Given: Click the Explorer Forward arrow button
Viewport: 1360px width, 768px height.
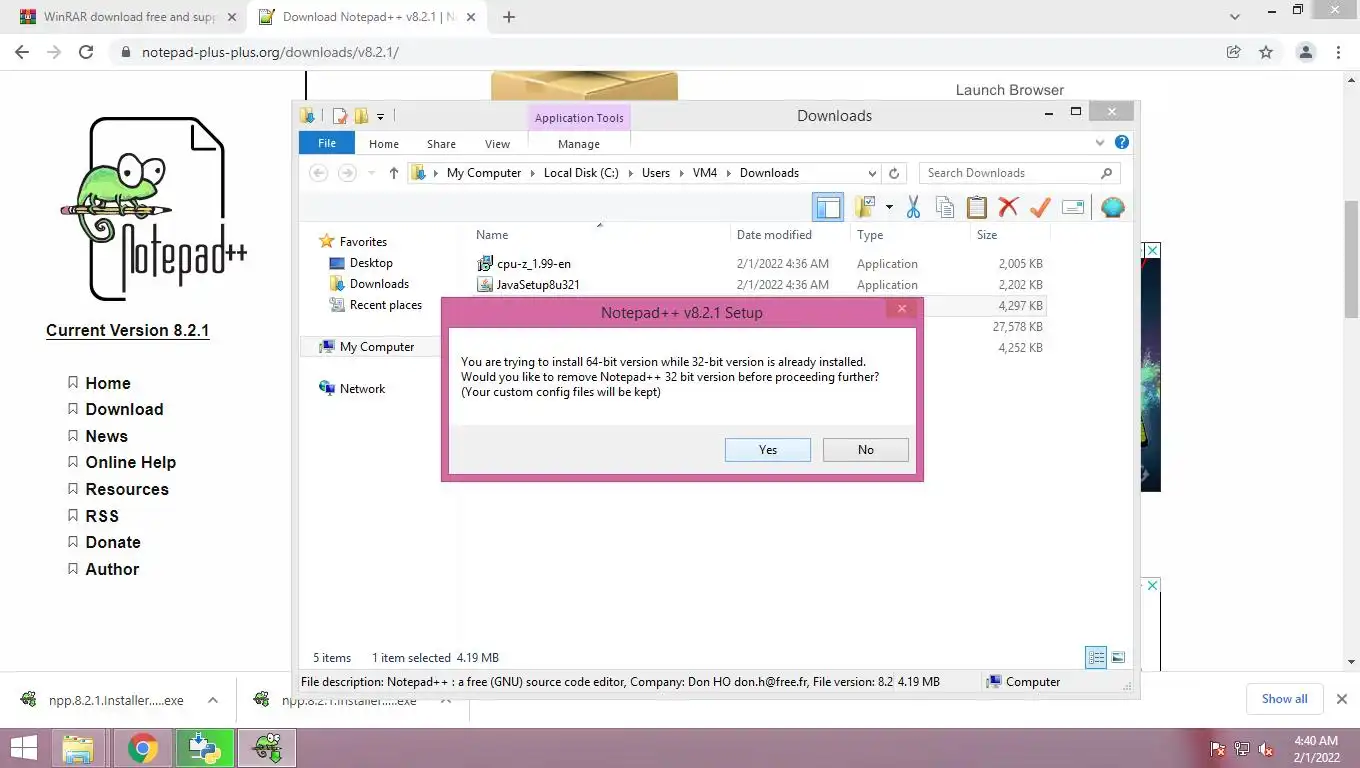Looking at the screenshot, I should (347, 173).
